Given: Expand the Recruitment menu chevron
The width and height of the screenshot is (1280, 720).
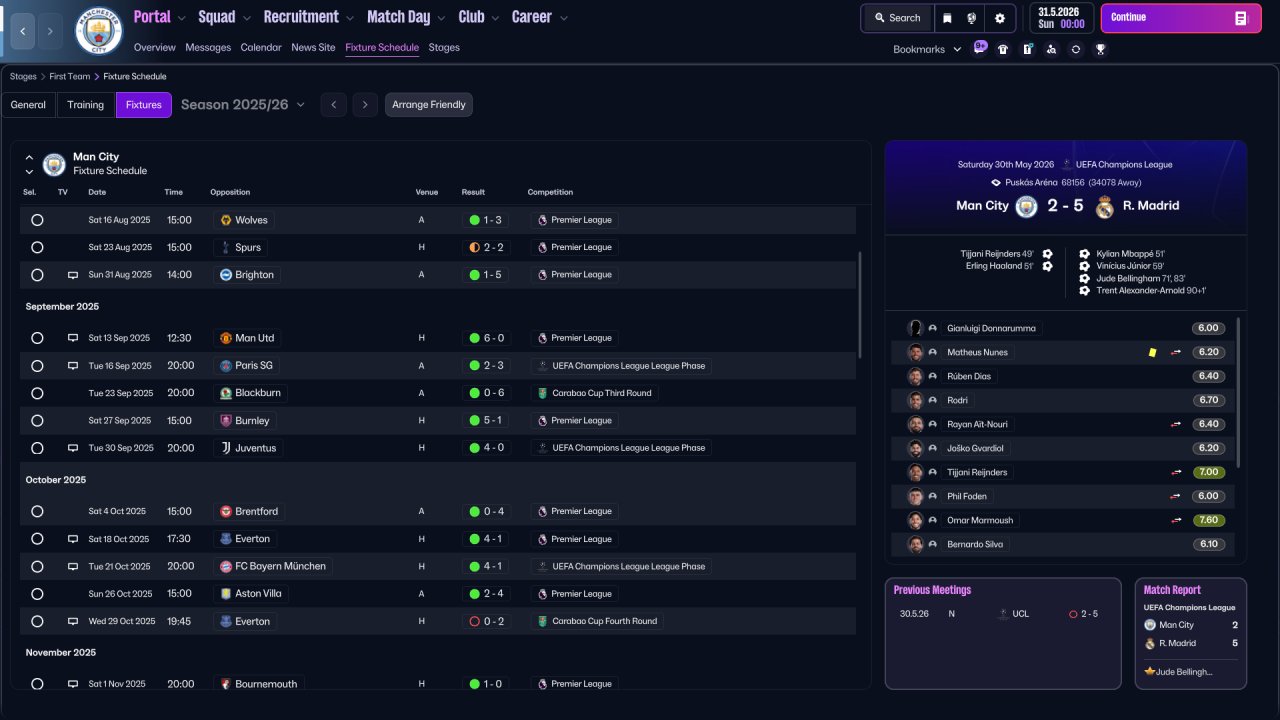Looking at the screenshot, I should pos(349,18).
